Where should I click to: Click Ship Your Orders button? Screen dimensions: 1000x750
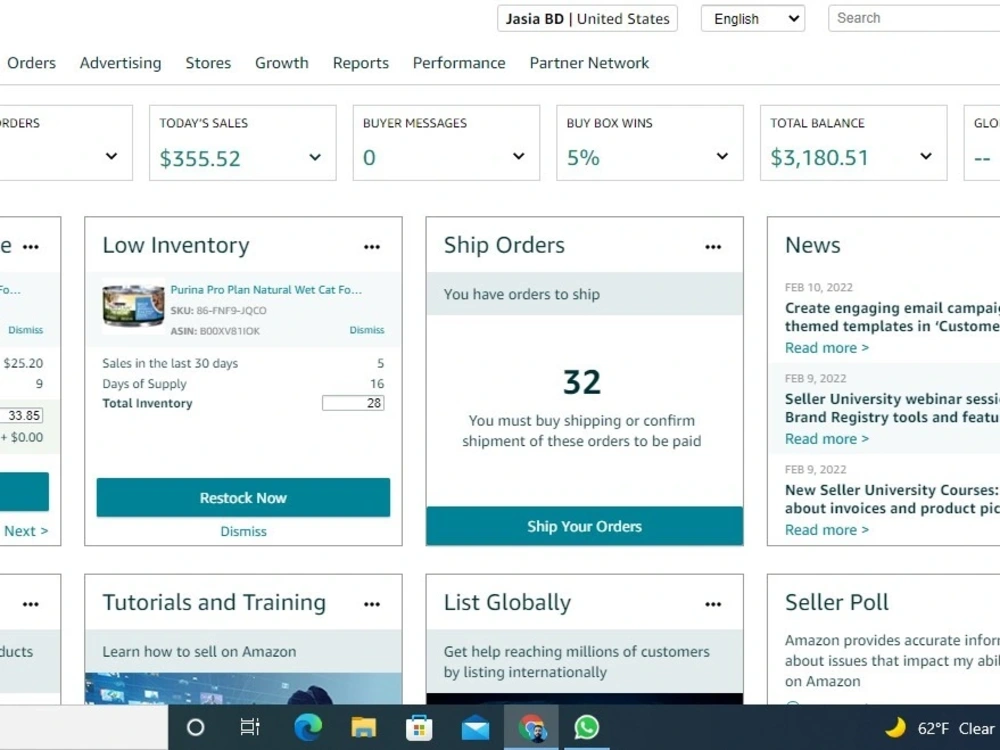coord(584,526)
